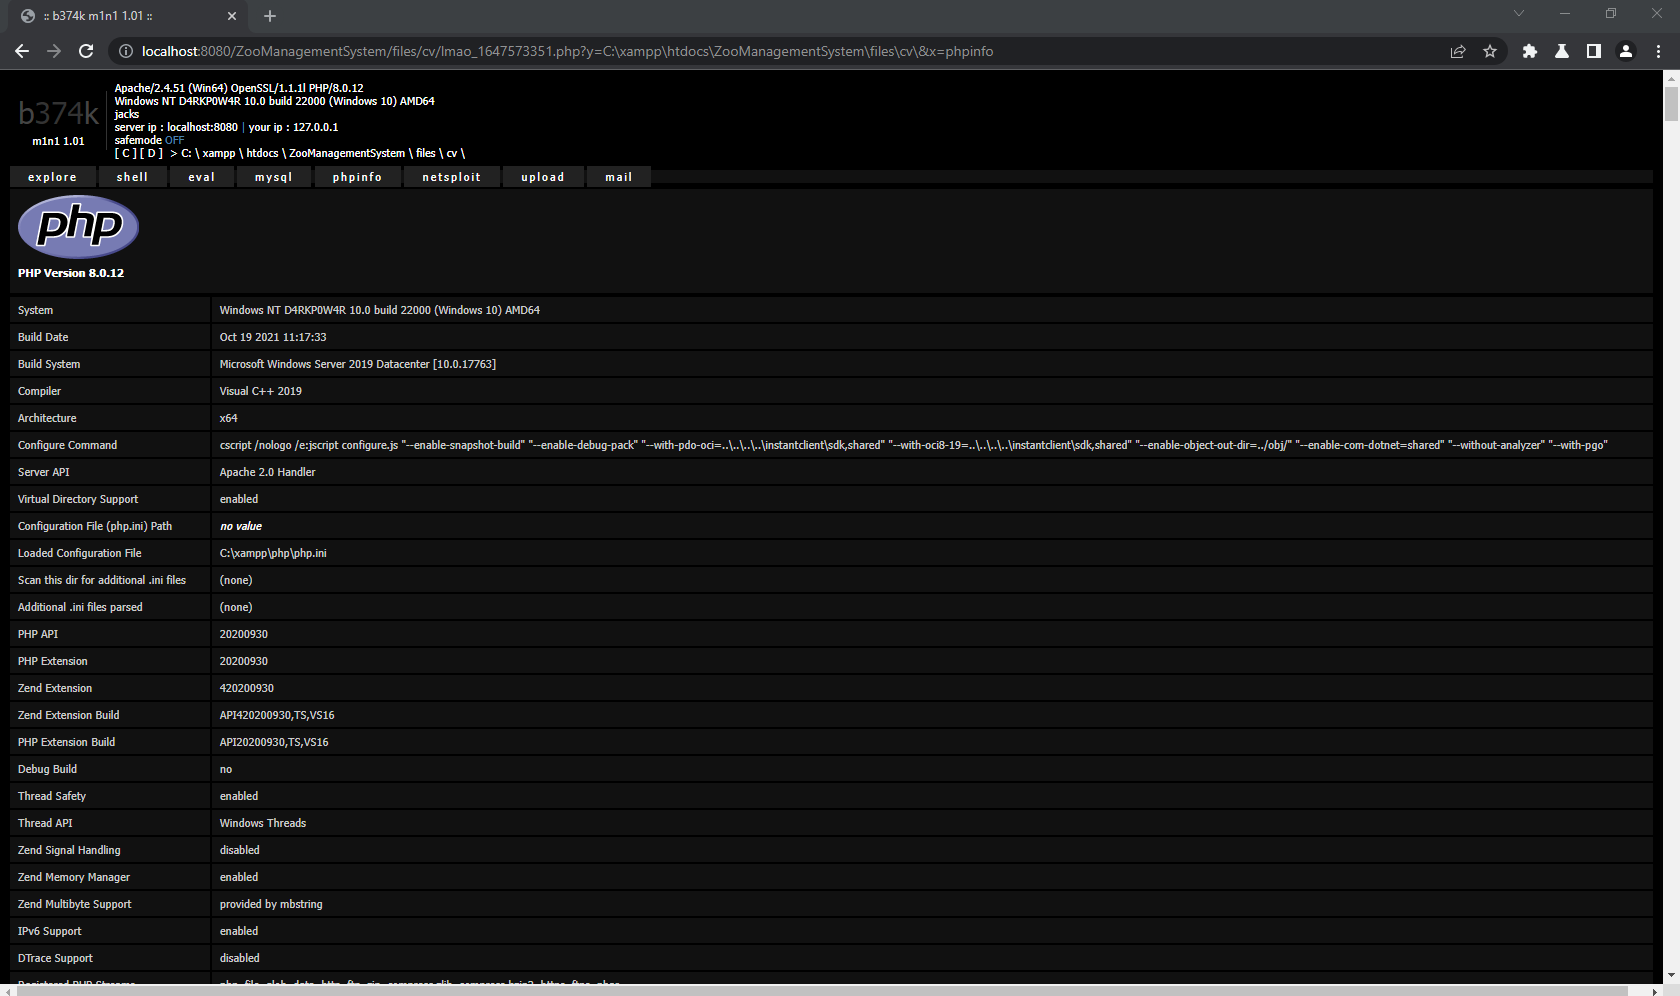Click the PHP logo image

click(x=78, y=227)
